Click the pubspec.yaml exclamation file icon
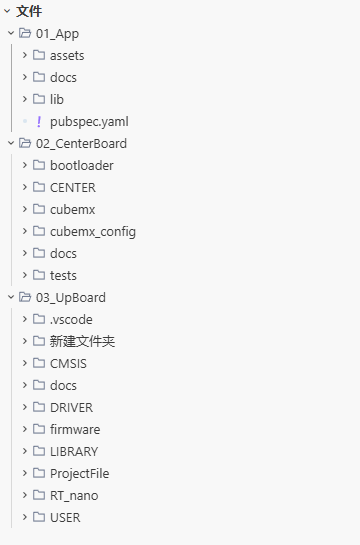 [39, 121]
